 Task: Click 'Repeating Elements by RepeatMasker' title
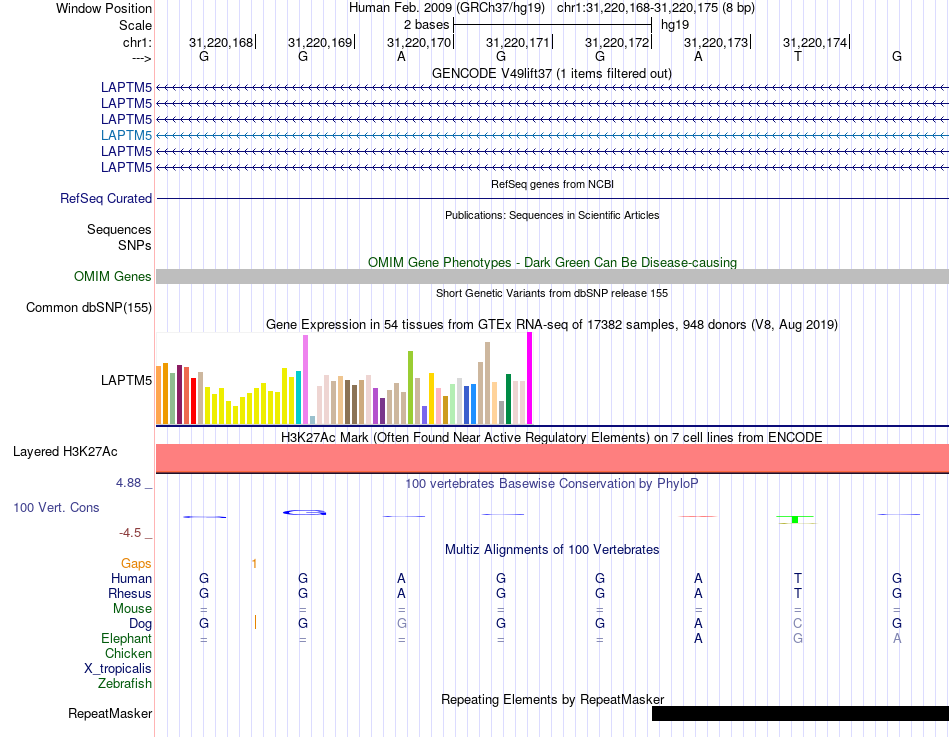(552, 699)
